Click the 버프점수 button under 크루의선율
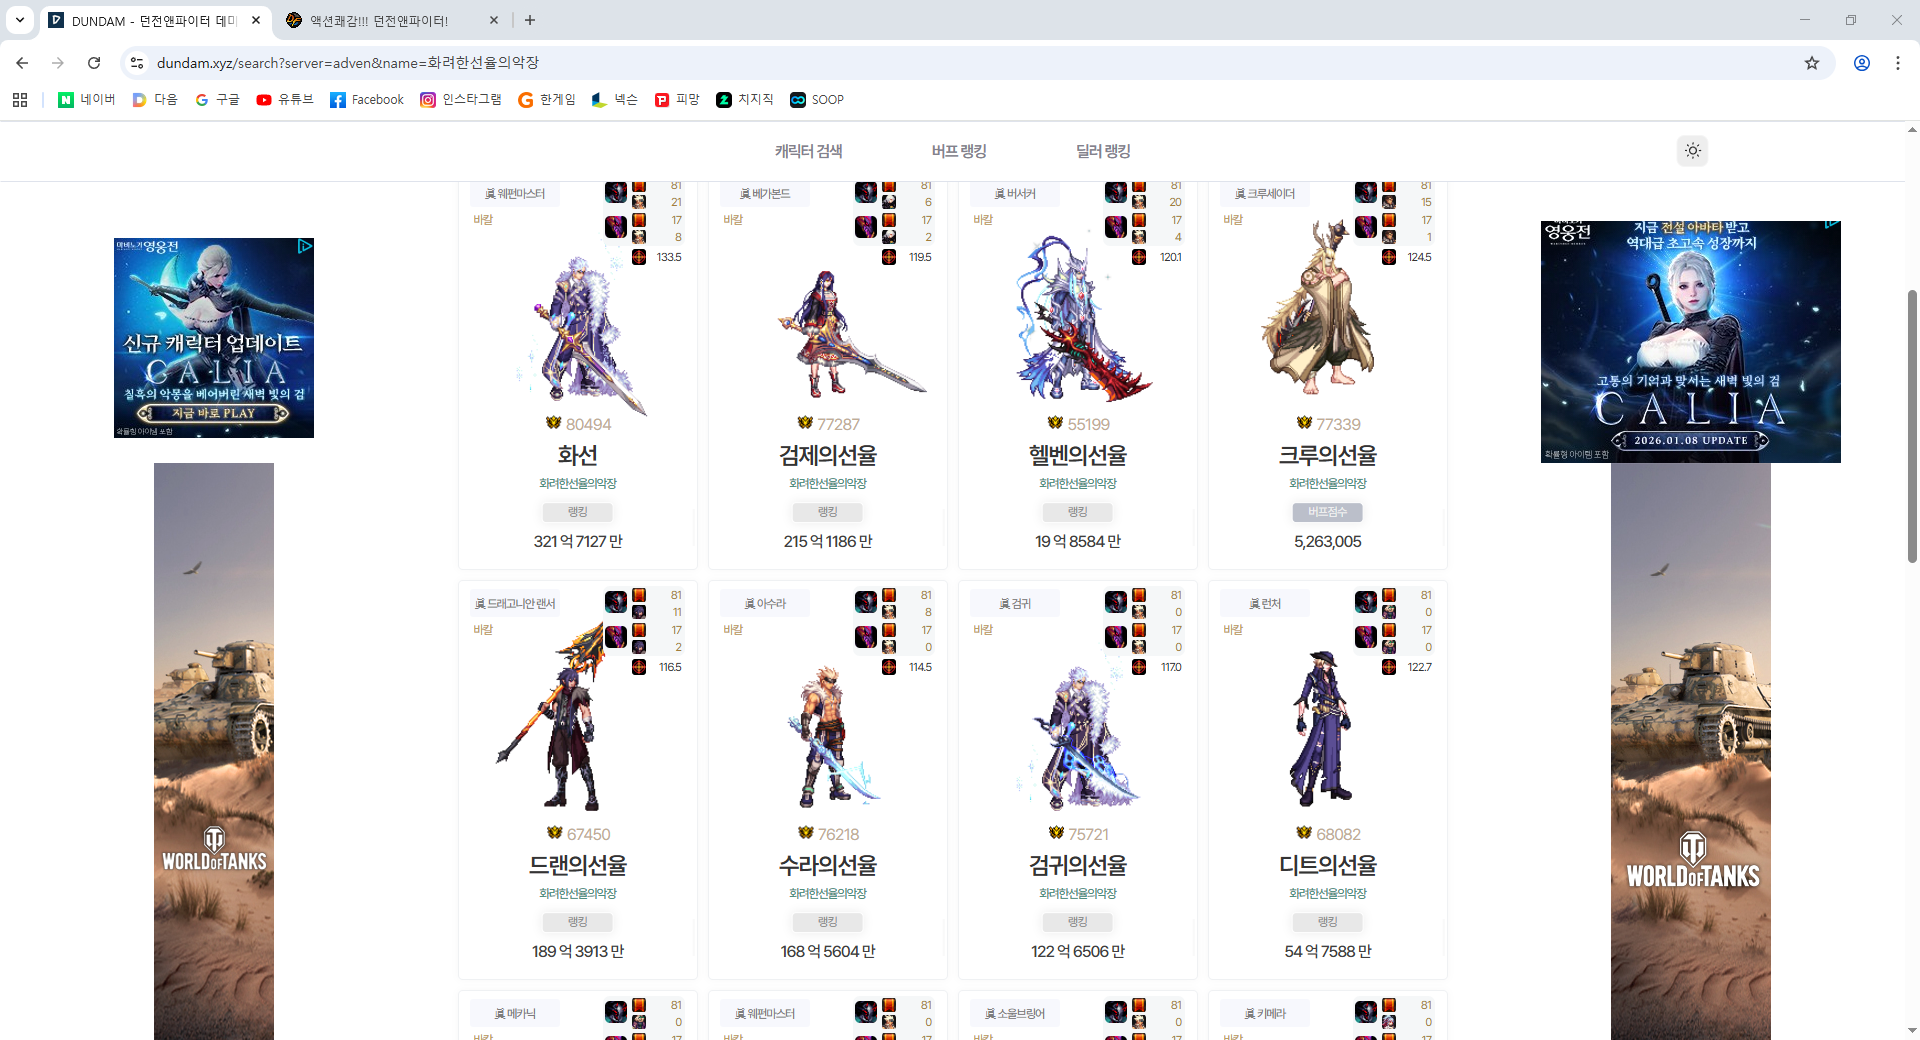The image size is (1920, 1040). pyautogui.click(x=1327, y=512)
